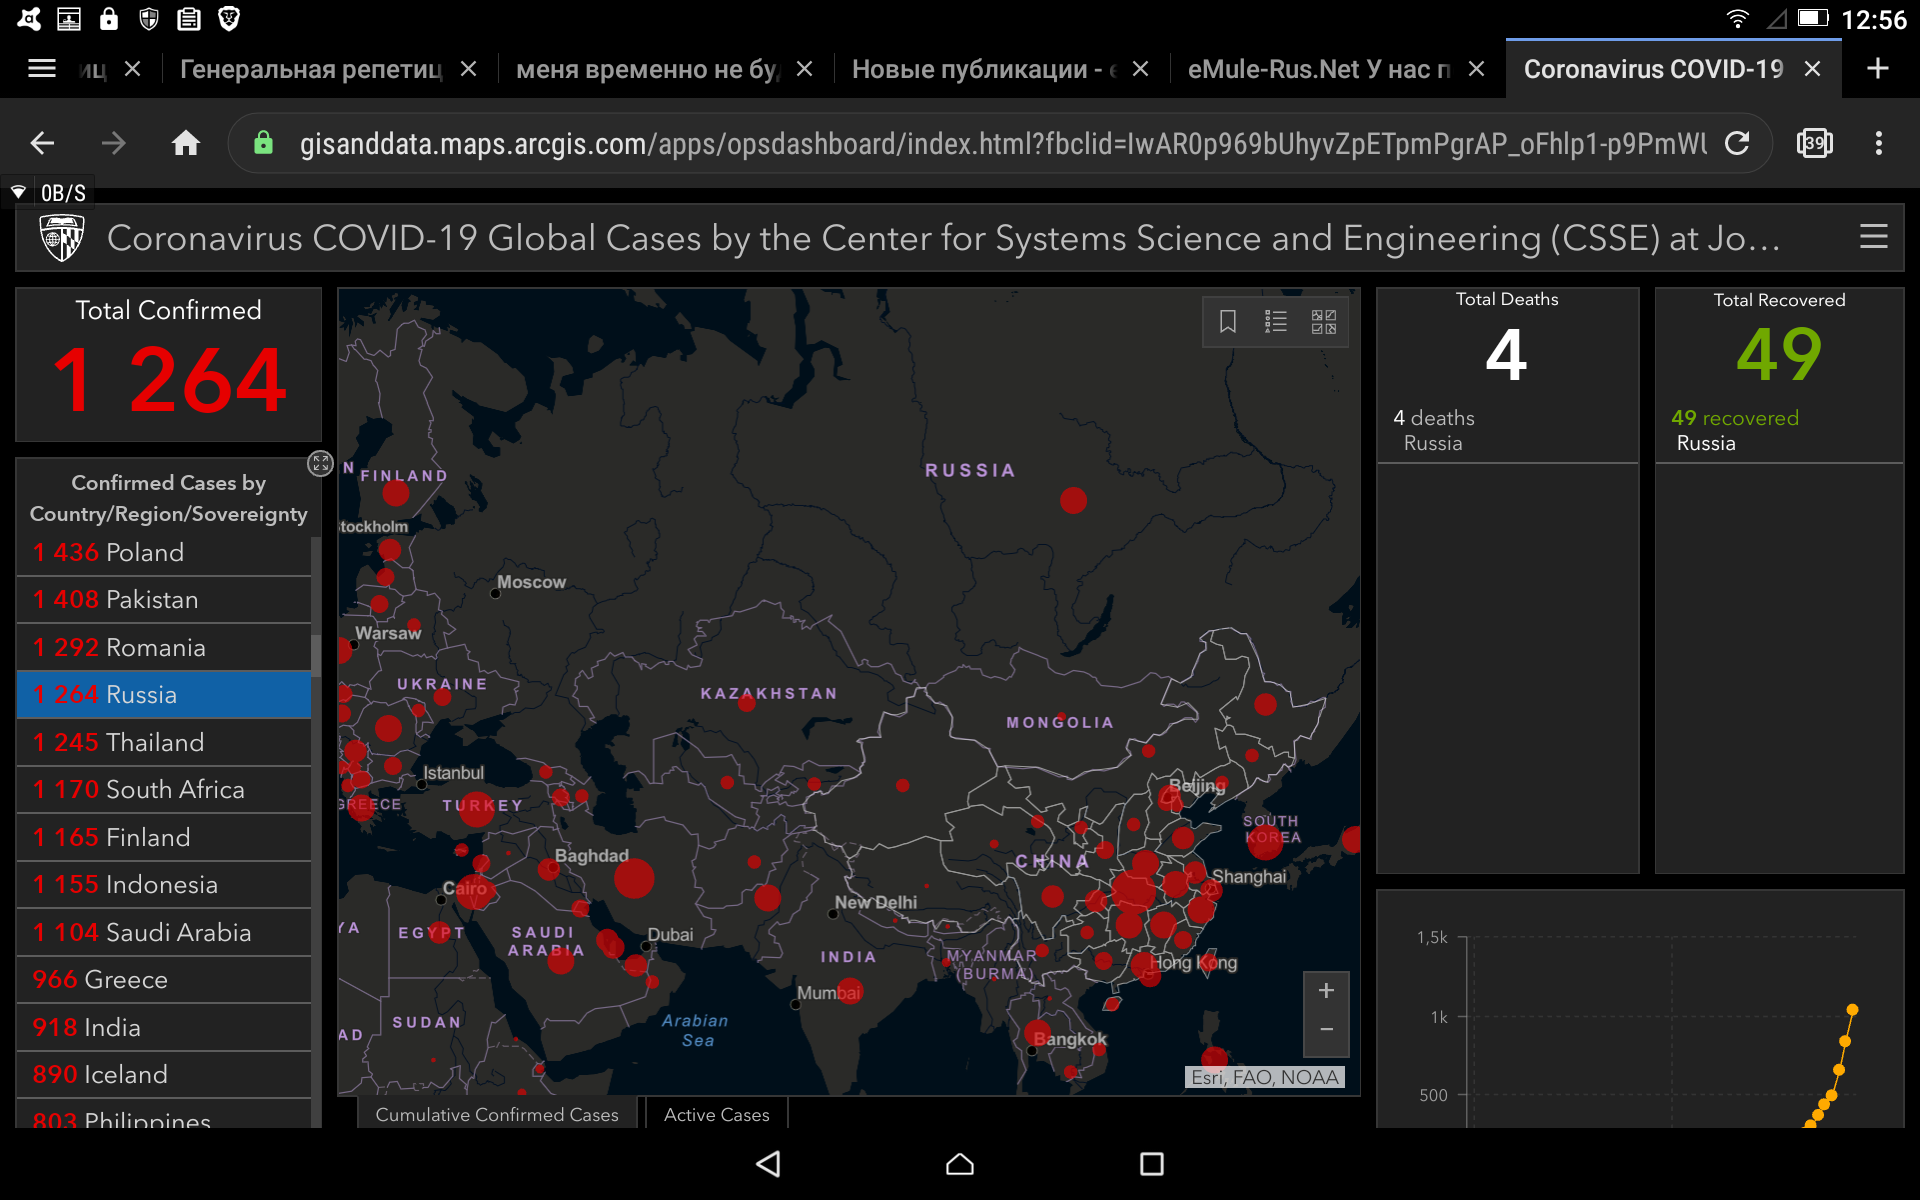Tap the Brave lion notification icon
Viewport: 1920px width, 1200px height.
[x=229, y=19]
